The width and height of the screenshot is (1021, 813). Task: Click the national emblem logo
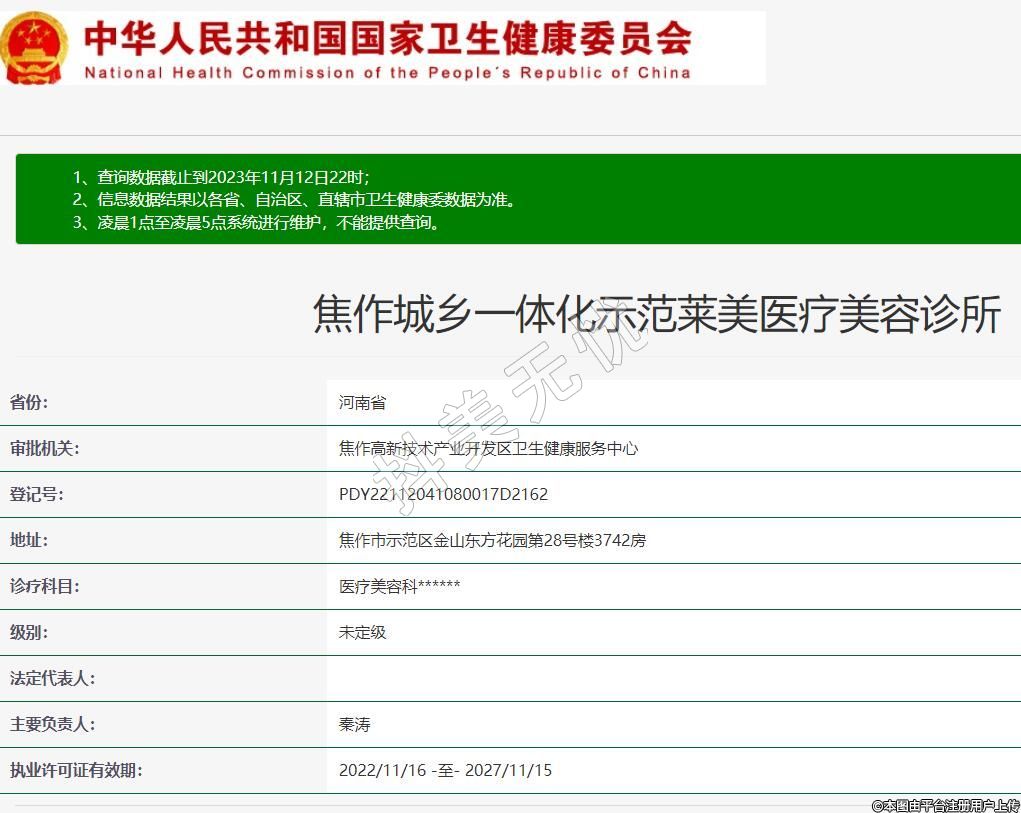(x=35, y=47)
